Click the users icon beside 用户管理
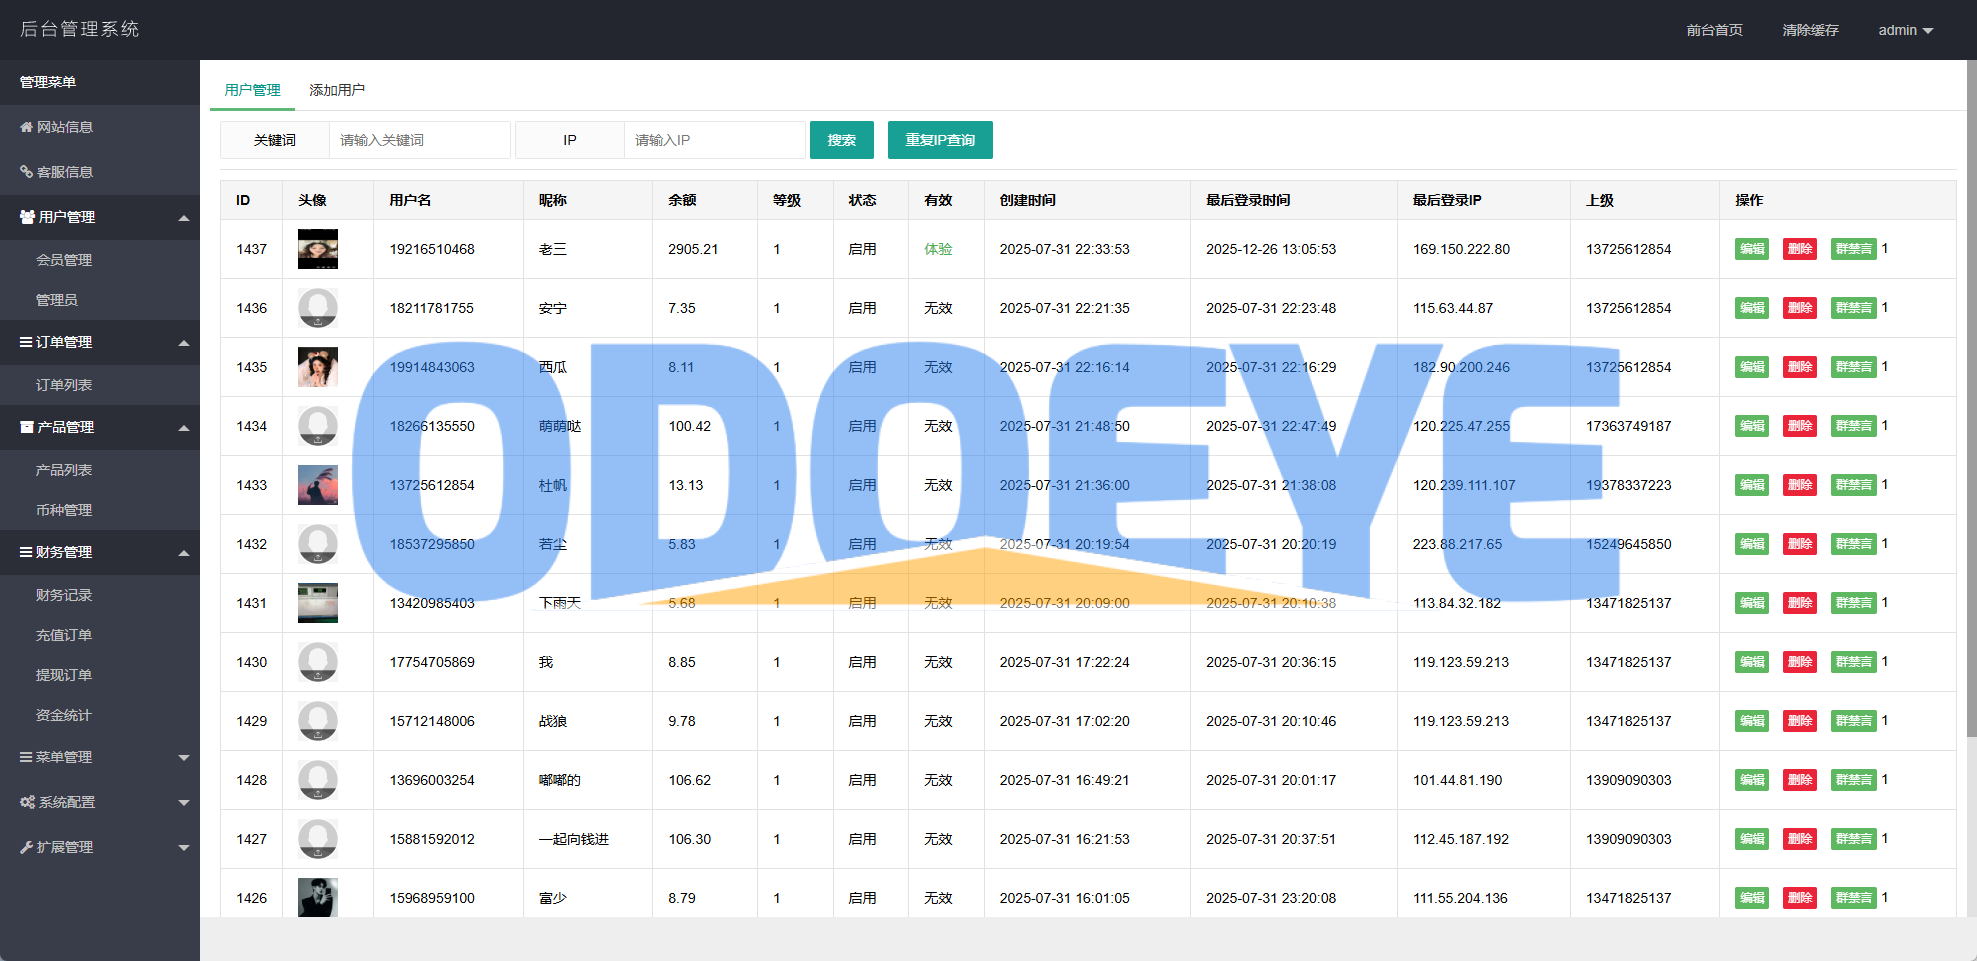The width and height of the screenshot is (1977, 961). coord(27,217)
